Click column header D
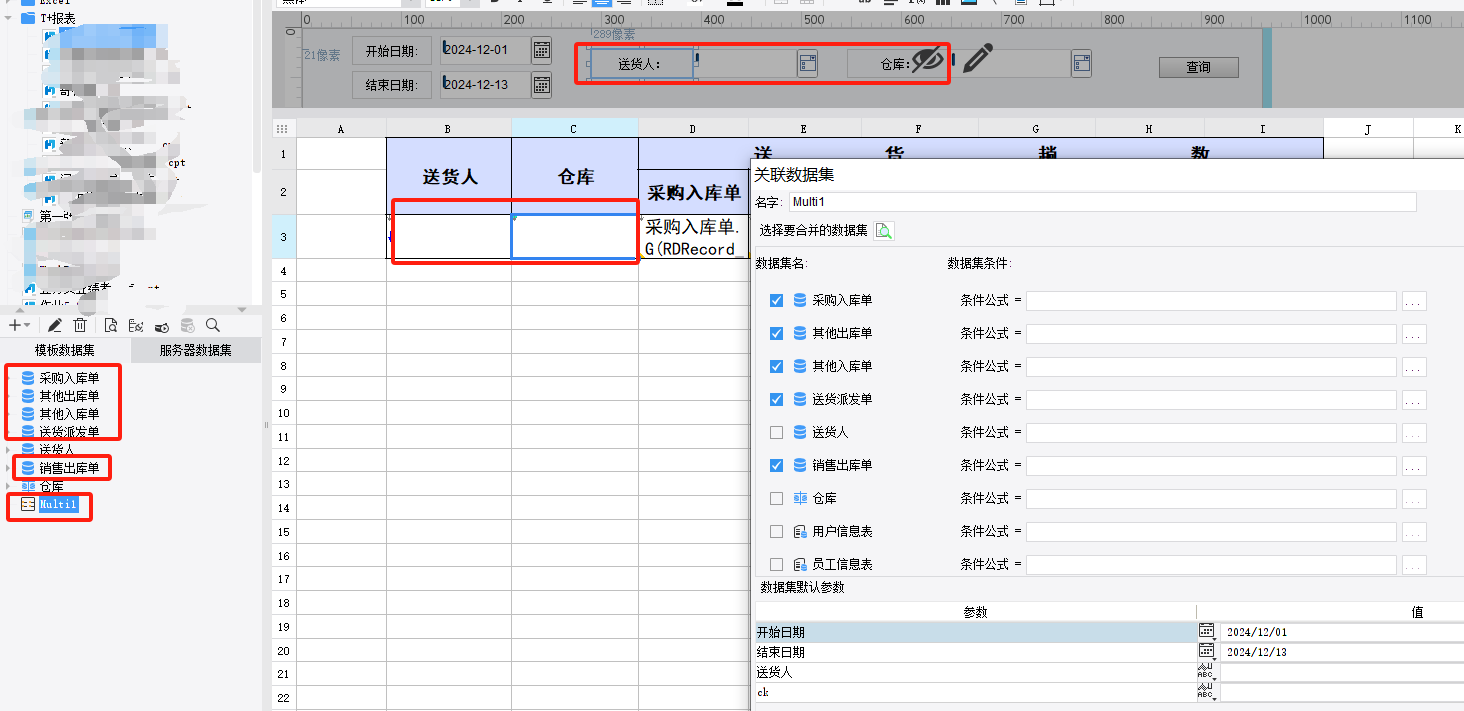This screenshot has width=1464, height=711. tap(693, 128)
